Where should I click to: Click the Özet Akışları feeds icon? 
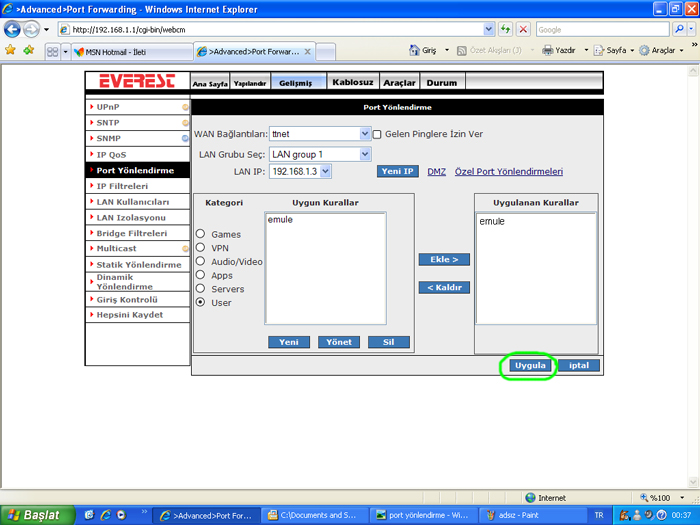(462, 50)
